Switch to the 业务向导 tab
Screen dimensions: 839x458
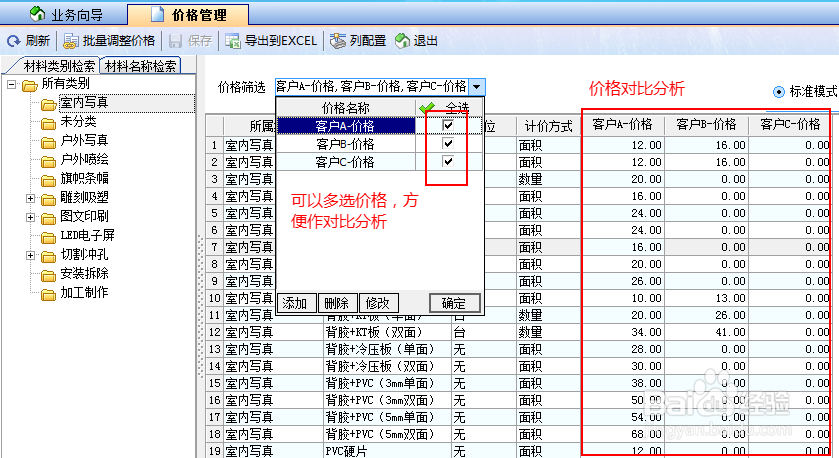coord(66,14)
